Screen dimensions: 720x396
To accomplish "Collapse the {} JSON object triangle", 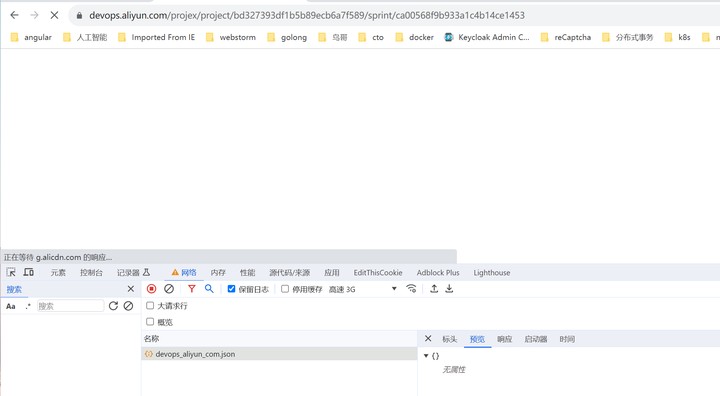I will (x=426, y=356).
